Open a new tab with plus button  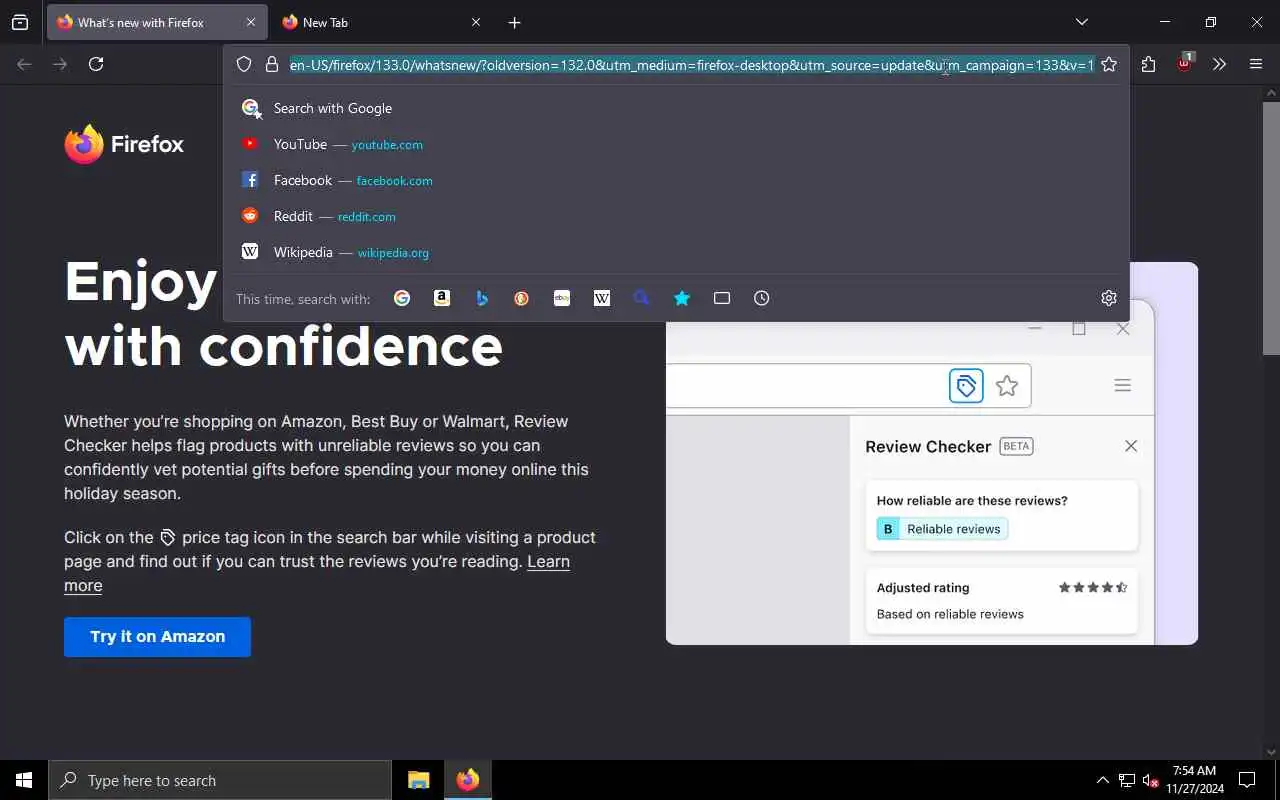tap(514, 22)
